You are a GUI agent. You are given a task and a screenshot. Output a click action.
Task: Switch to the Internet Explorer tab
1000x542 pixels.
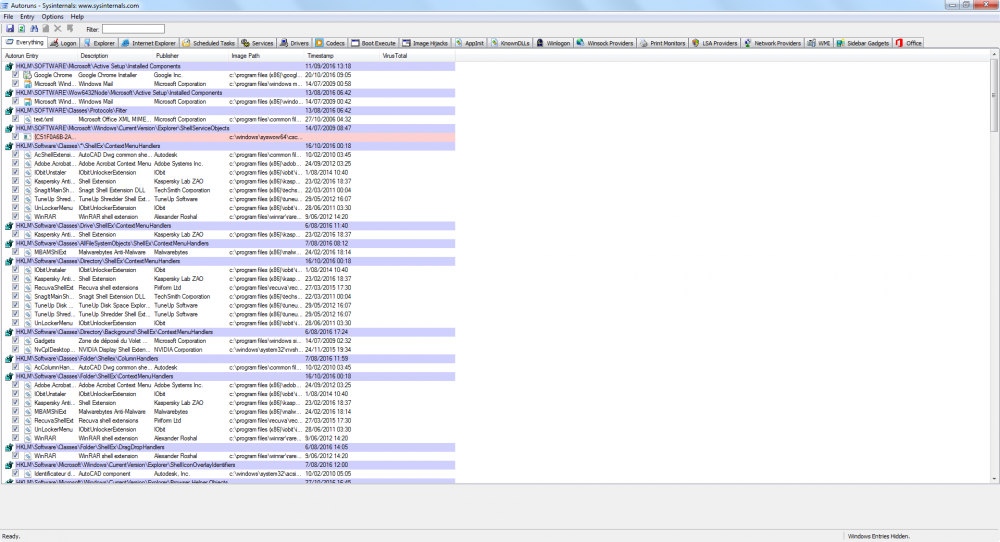[149, 43]
